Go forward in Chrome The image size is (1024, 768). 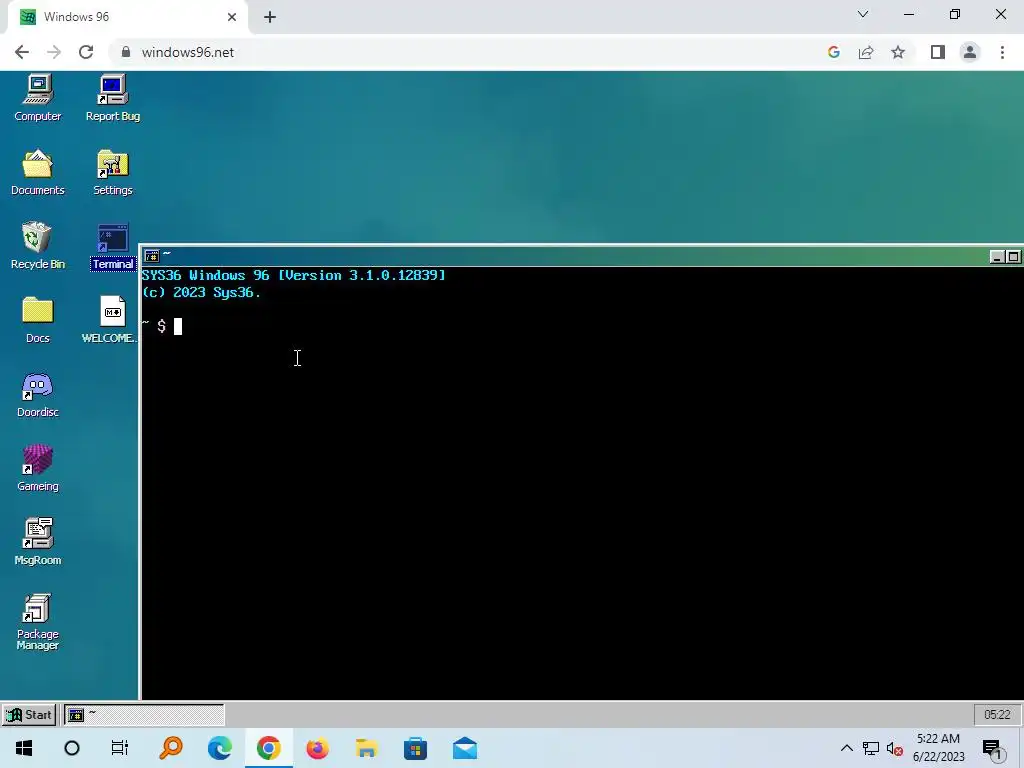54,52
